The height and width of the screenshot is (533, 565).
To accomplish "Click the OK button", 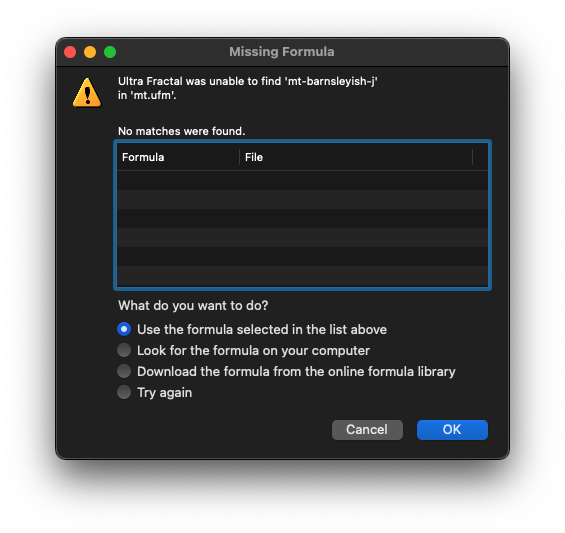I will [x=452, y=430].
